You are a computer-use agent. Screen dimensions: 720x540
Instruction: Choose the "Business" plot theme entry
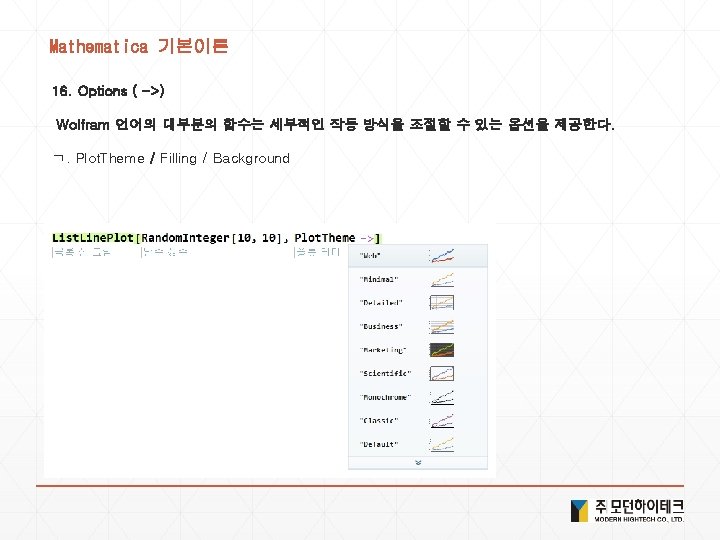[x=418, y=326]
